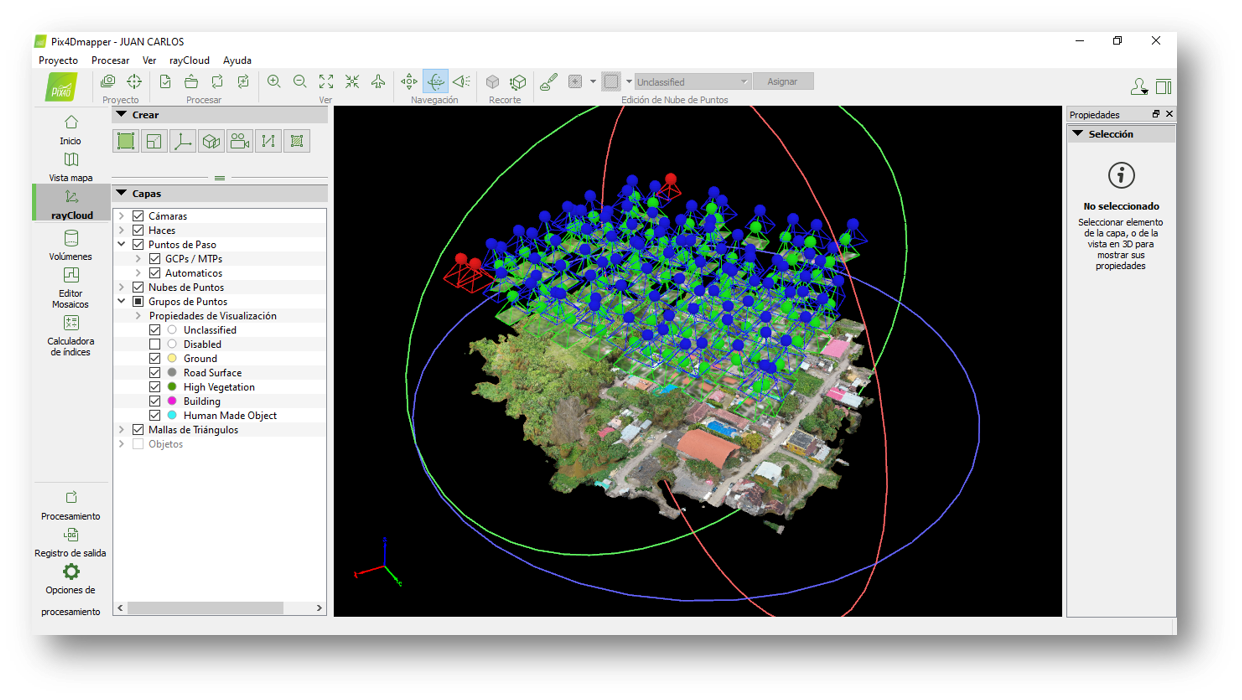The height and width of the screenshot is (700, 1242).
Task: Toggle the Nubes de Puntos checkbox
Action: tap(138, 287)
